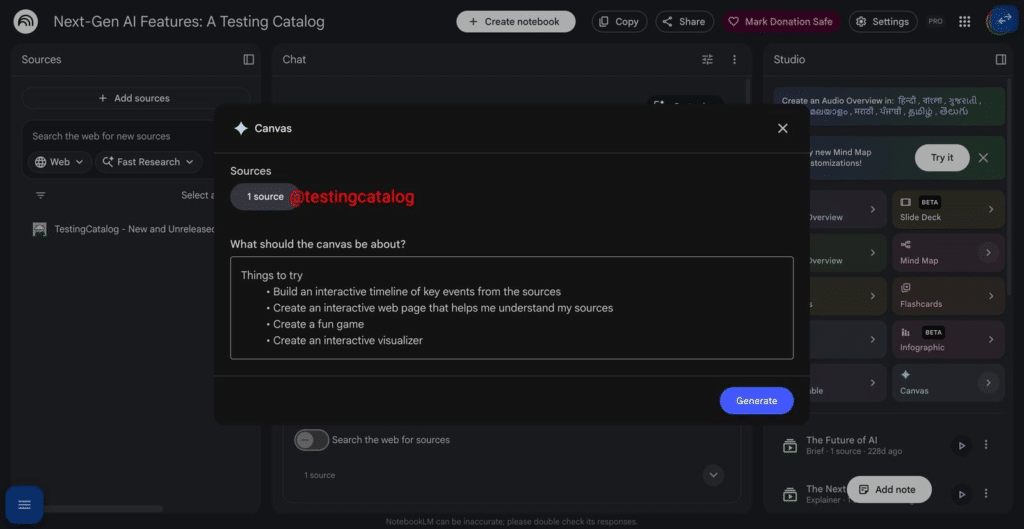Open the Canvas tile in Studio

(x=948, y=383)
